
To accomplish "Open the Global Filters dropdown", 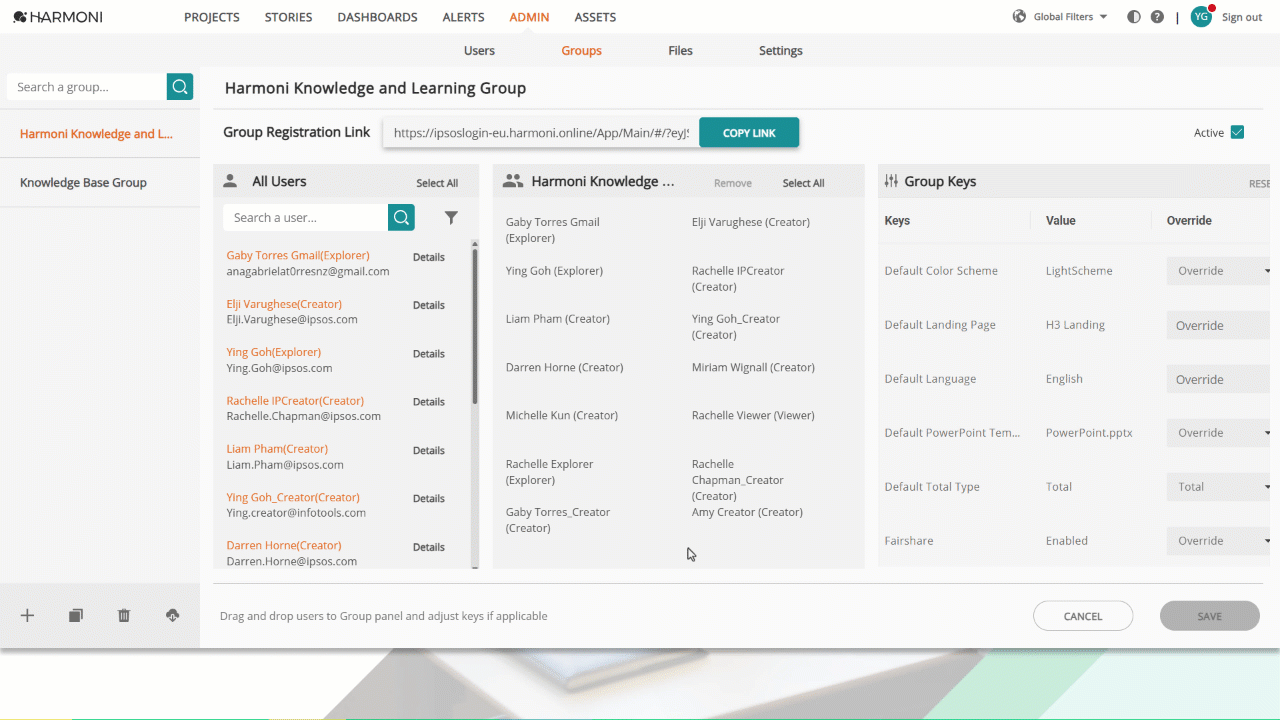I will click(x=1070, y=17).
